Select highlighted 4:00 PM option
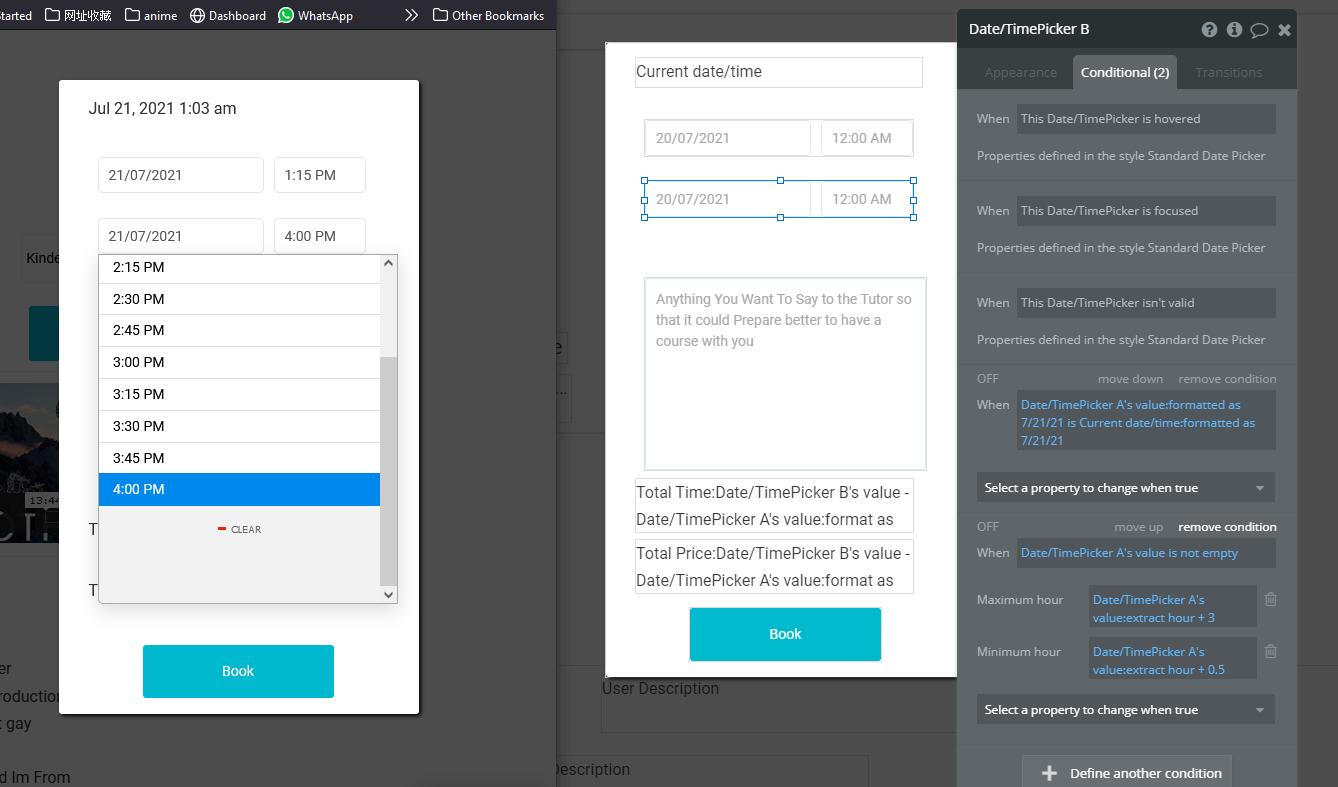 tap(239, 489)
